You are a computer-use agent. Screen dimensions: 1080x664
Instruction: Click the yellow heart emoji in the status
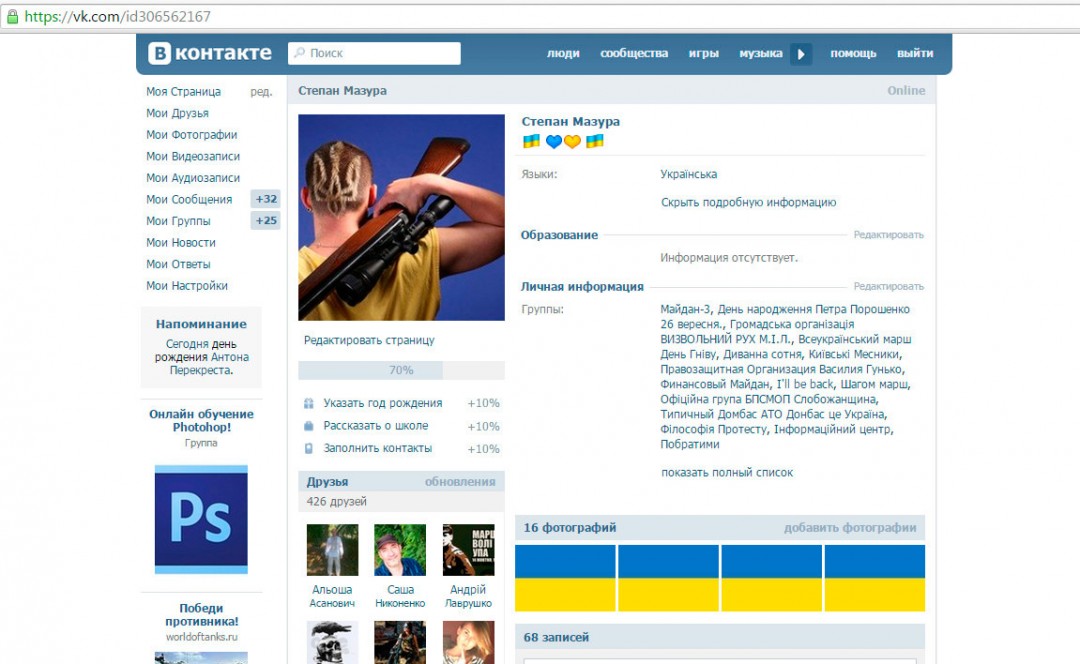click(573, 141)
